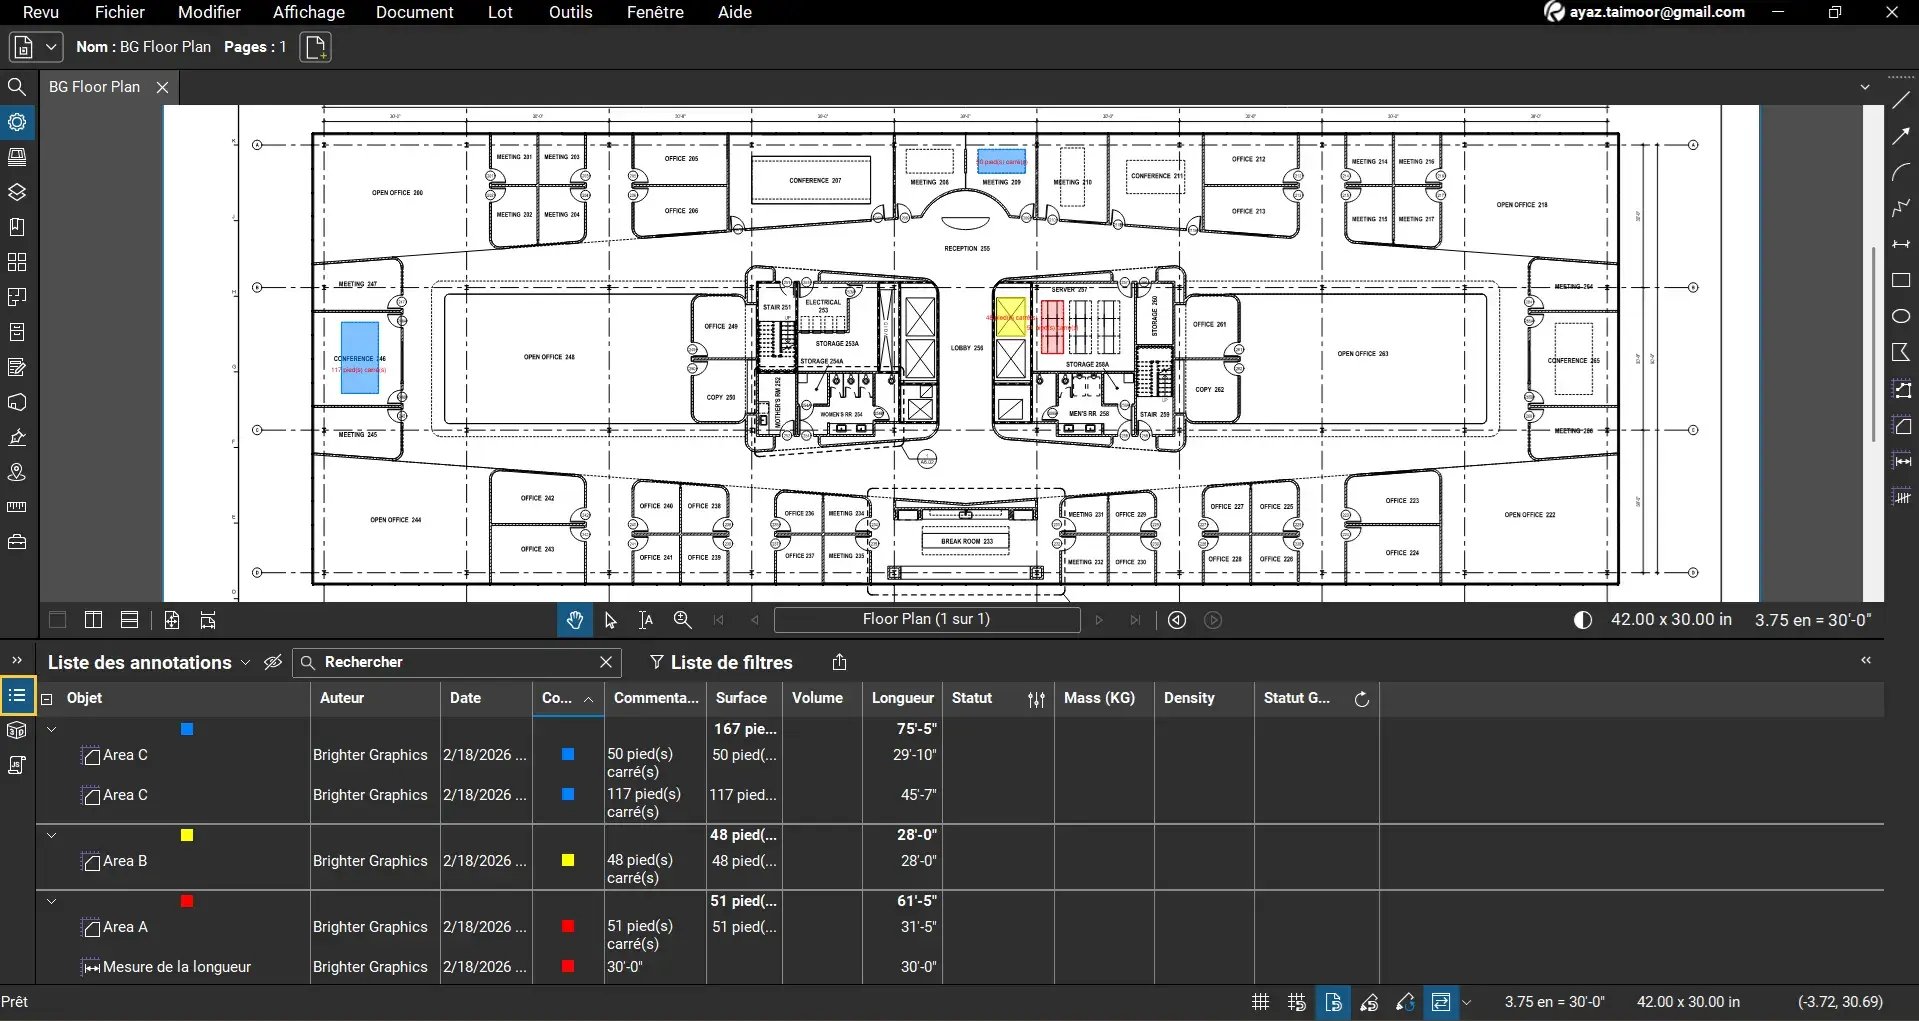Toggle the grid display in status bar
The width and height of the screenshot is (1919, 1021).
pos(1259,1002)
